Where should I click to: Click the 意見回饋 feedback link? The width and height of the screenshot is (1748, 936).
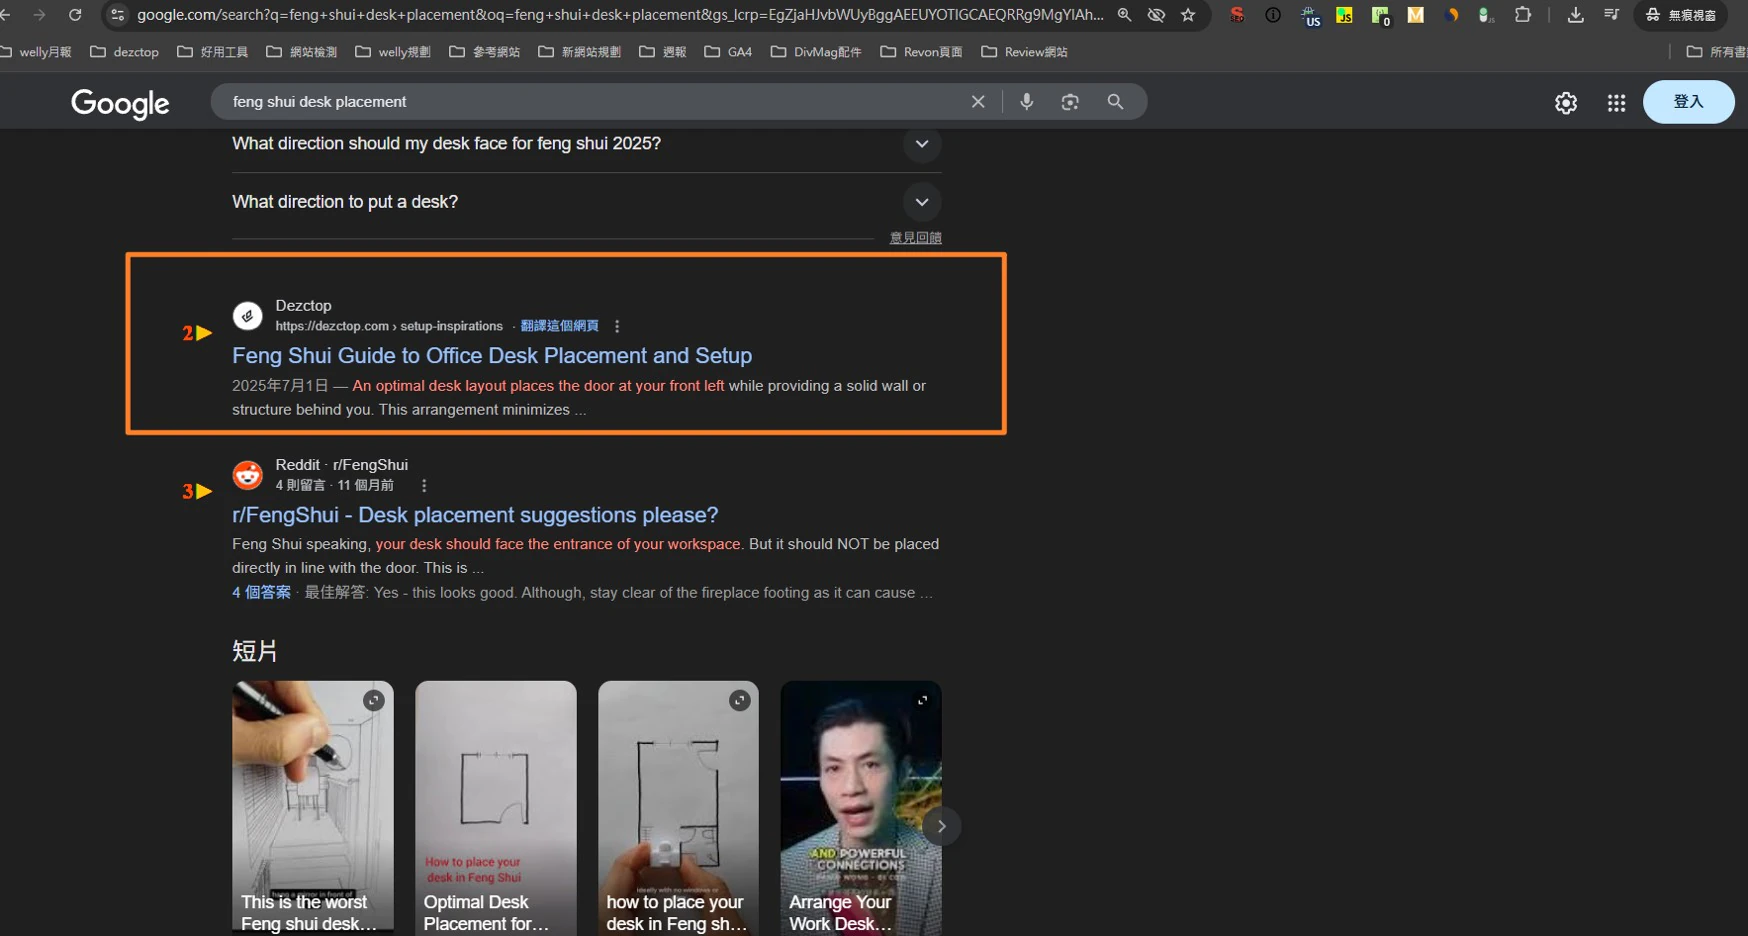[x=916, y=238]
